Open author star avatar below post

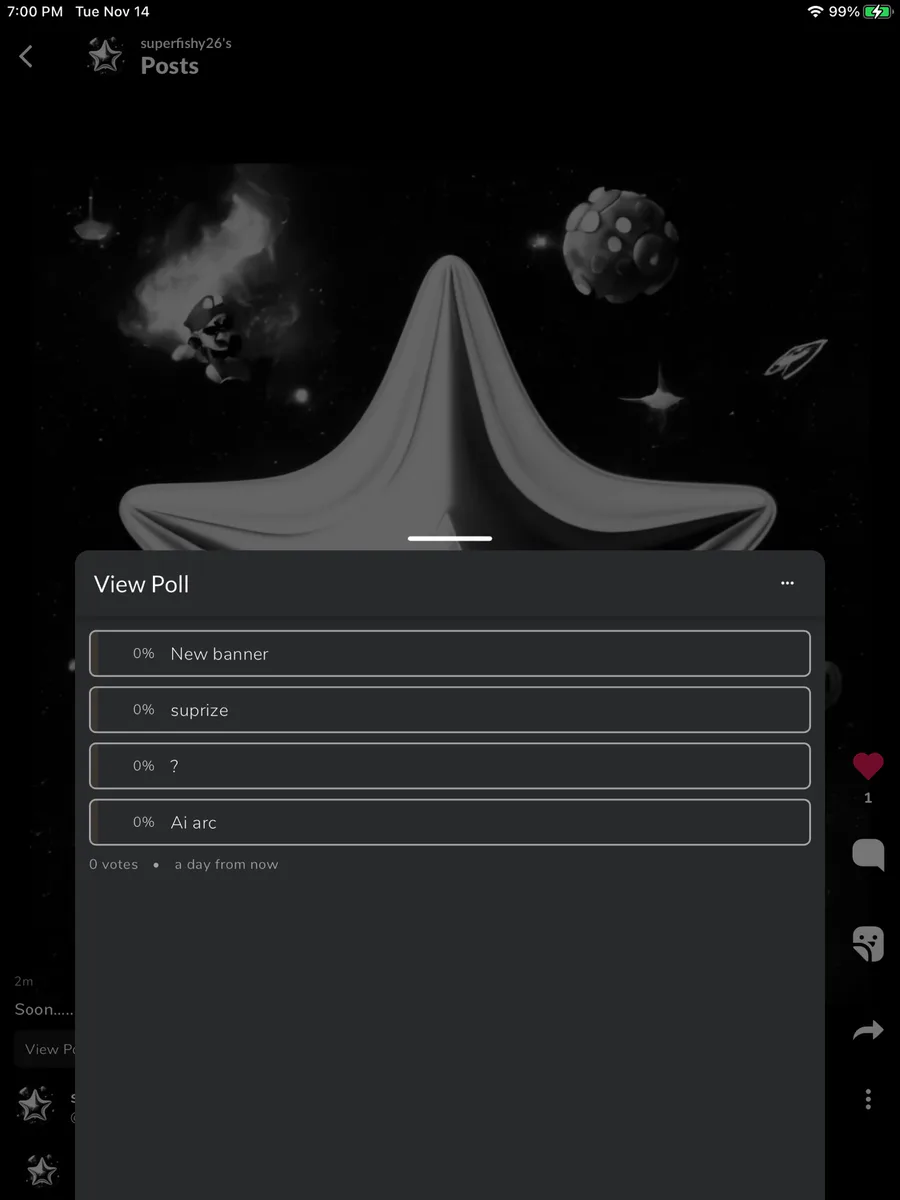point(35,1105)
